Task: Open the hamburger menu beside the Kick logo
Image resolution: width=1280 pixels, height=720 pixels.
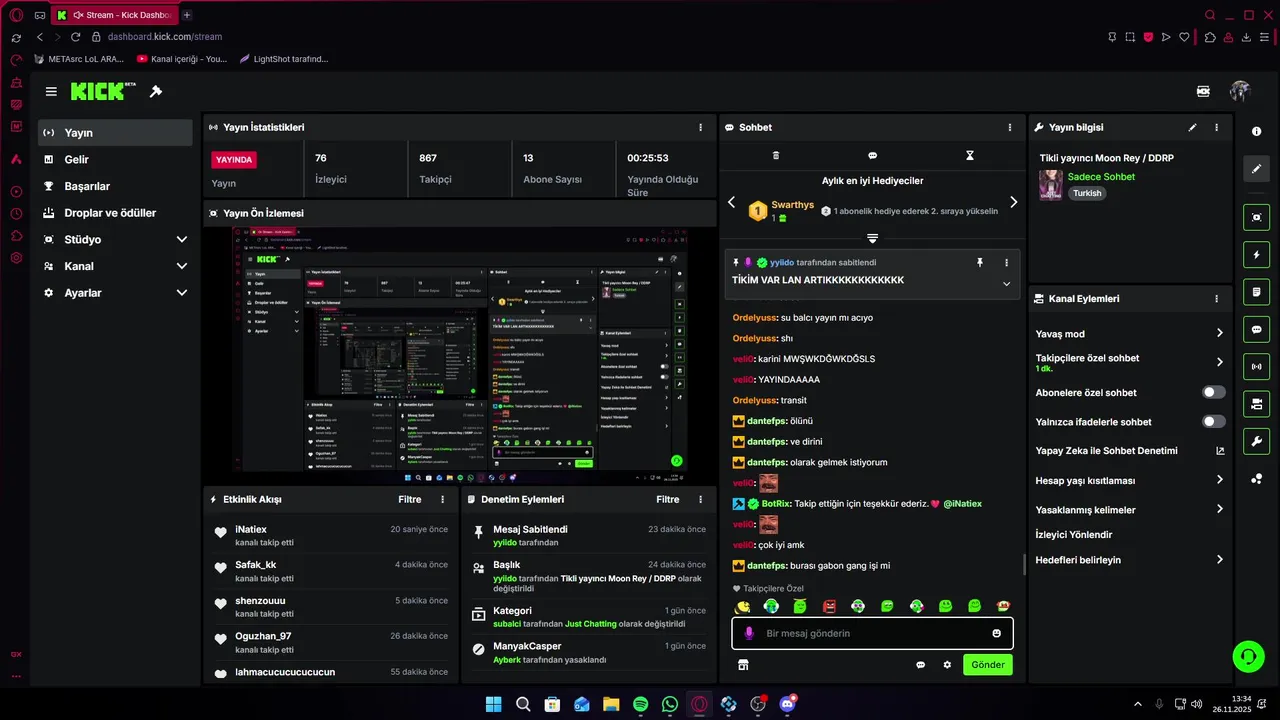Action: click(x=51, y=91)
